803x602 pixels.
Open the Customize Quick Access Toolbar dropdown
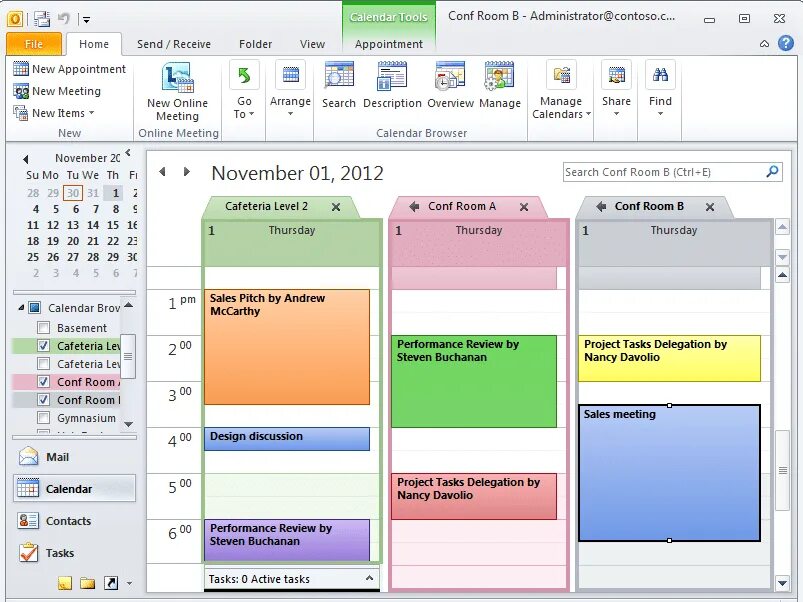pos(87,19)
